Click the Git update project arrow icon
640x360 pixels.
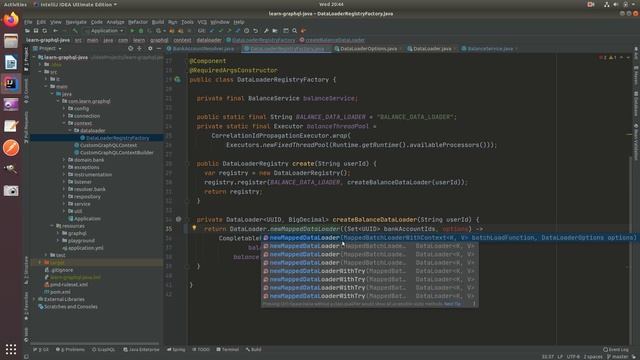(212, 31)
